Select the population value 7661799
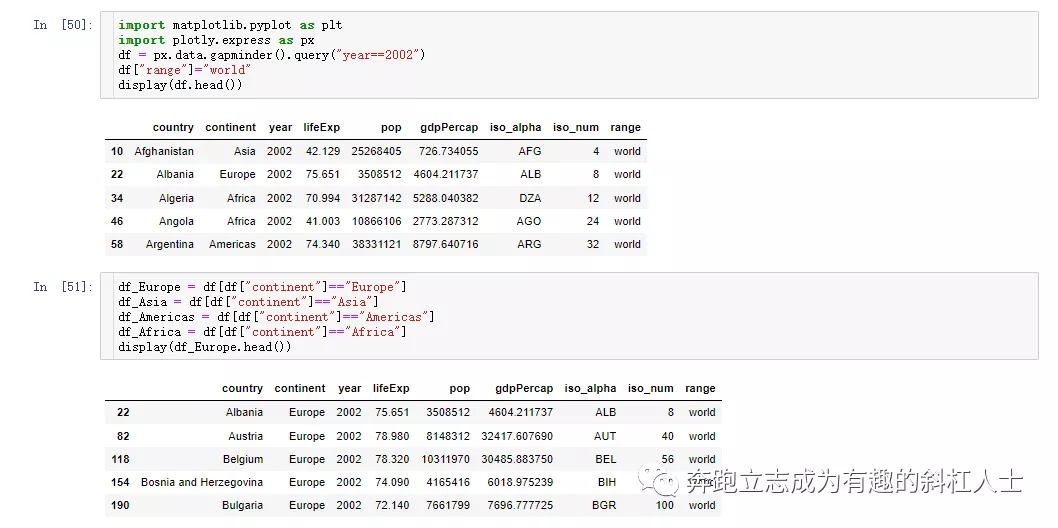1058x528 pixels. 448,505
